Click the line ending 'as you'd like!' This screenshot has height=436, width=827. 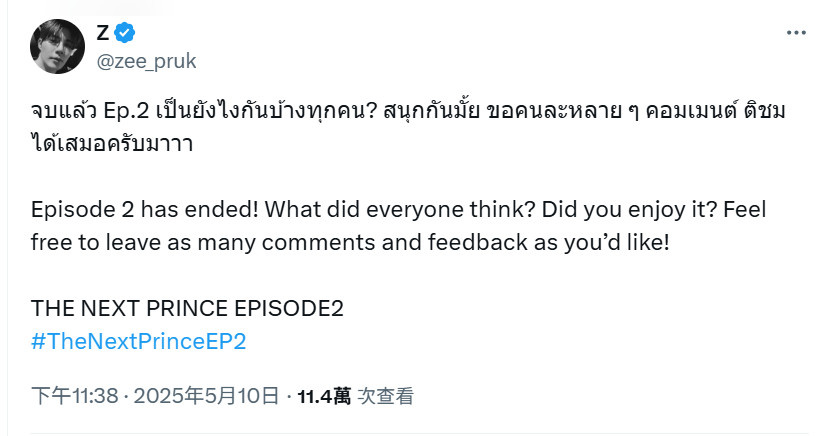coord(350,243)
